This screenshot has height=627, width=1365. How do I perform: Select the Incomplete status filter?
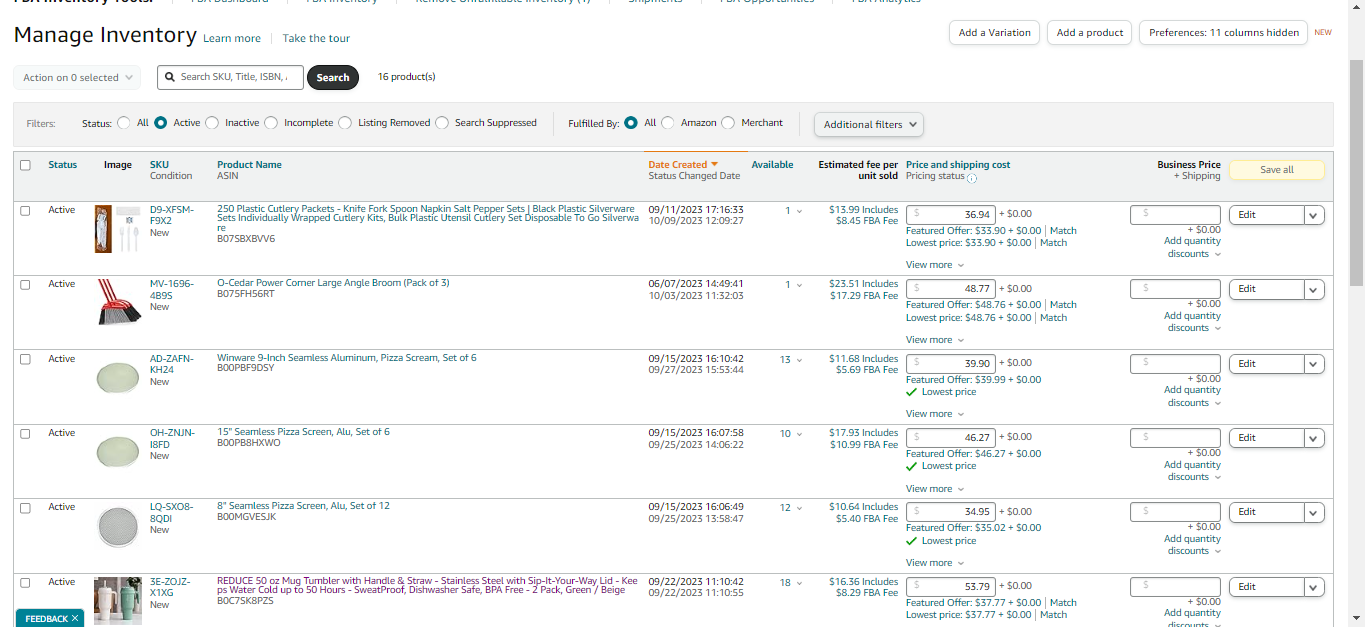tap(270, 123)
